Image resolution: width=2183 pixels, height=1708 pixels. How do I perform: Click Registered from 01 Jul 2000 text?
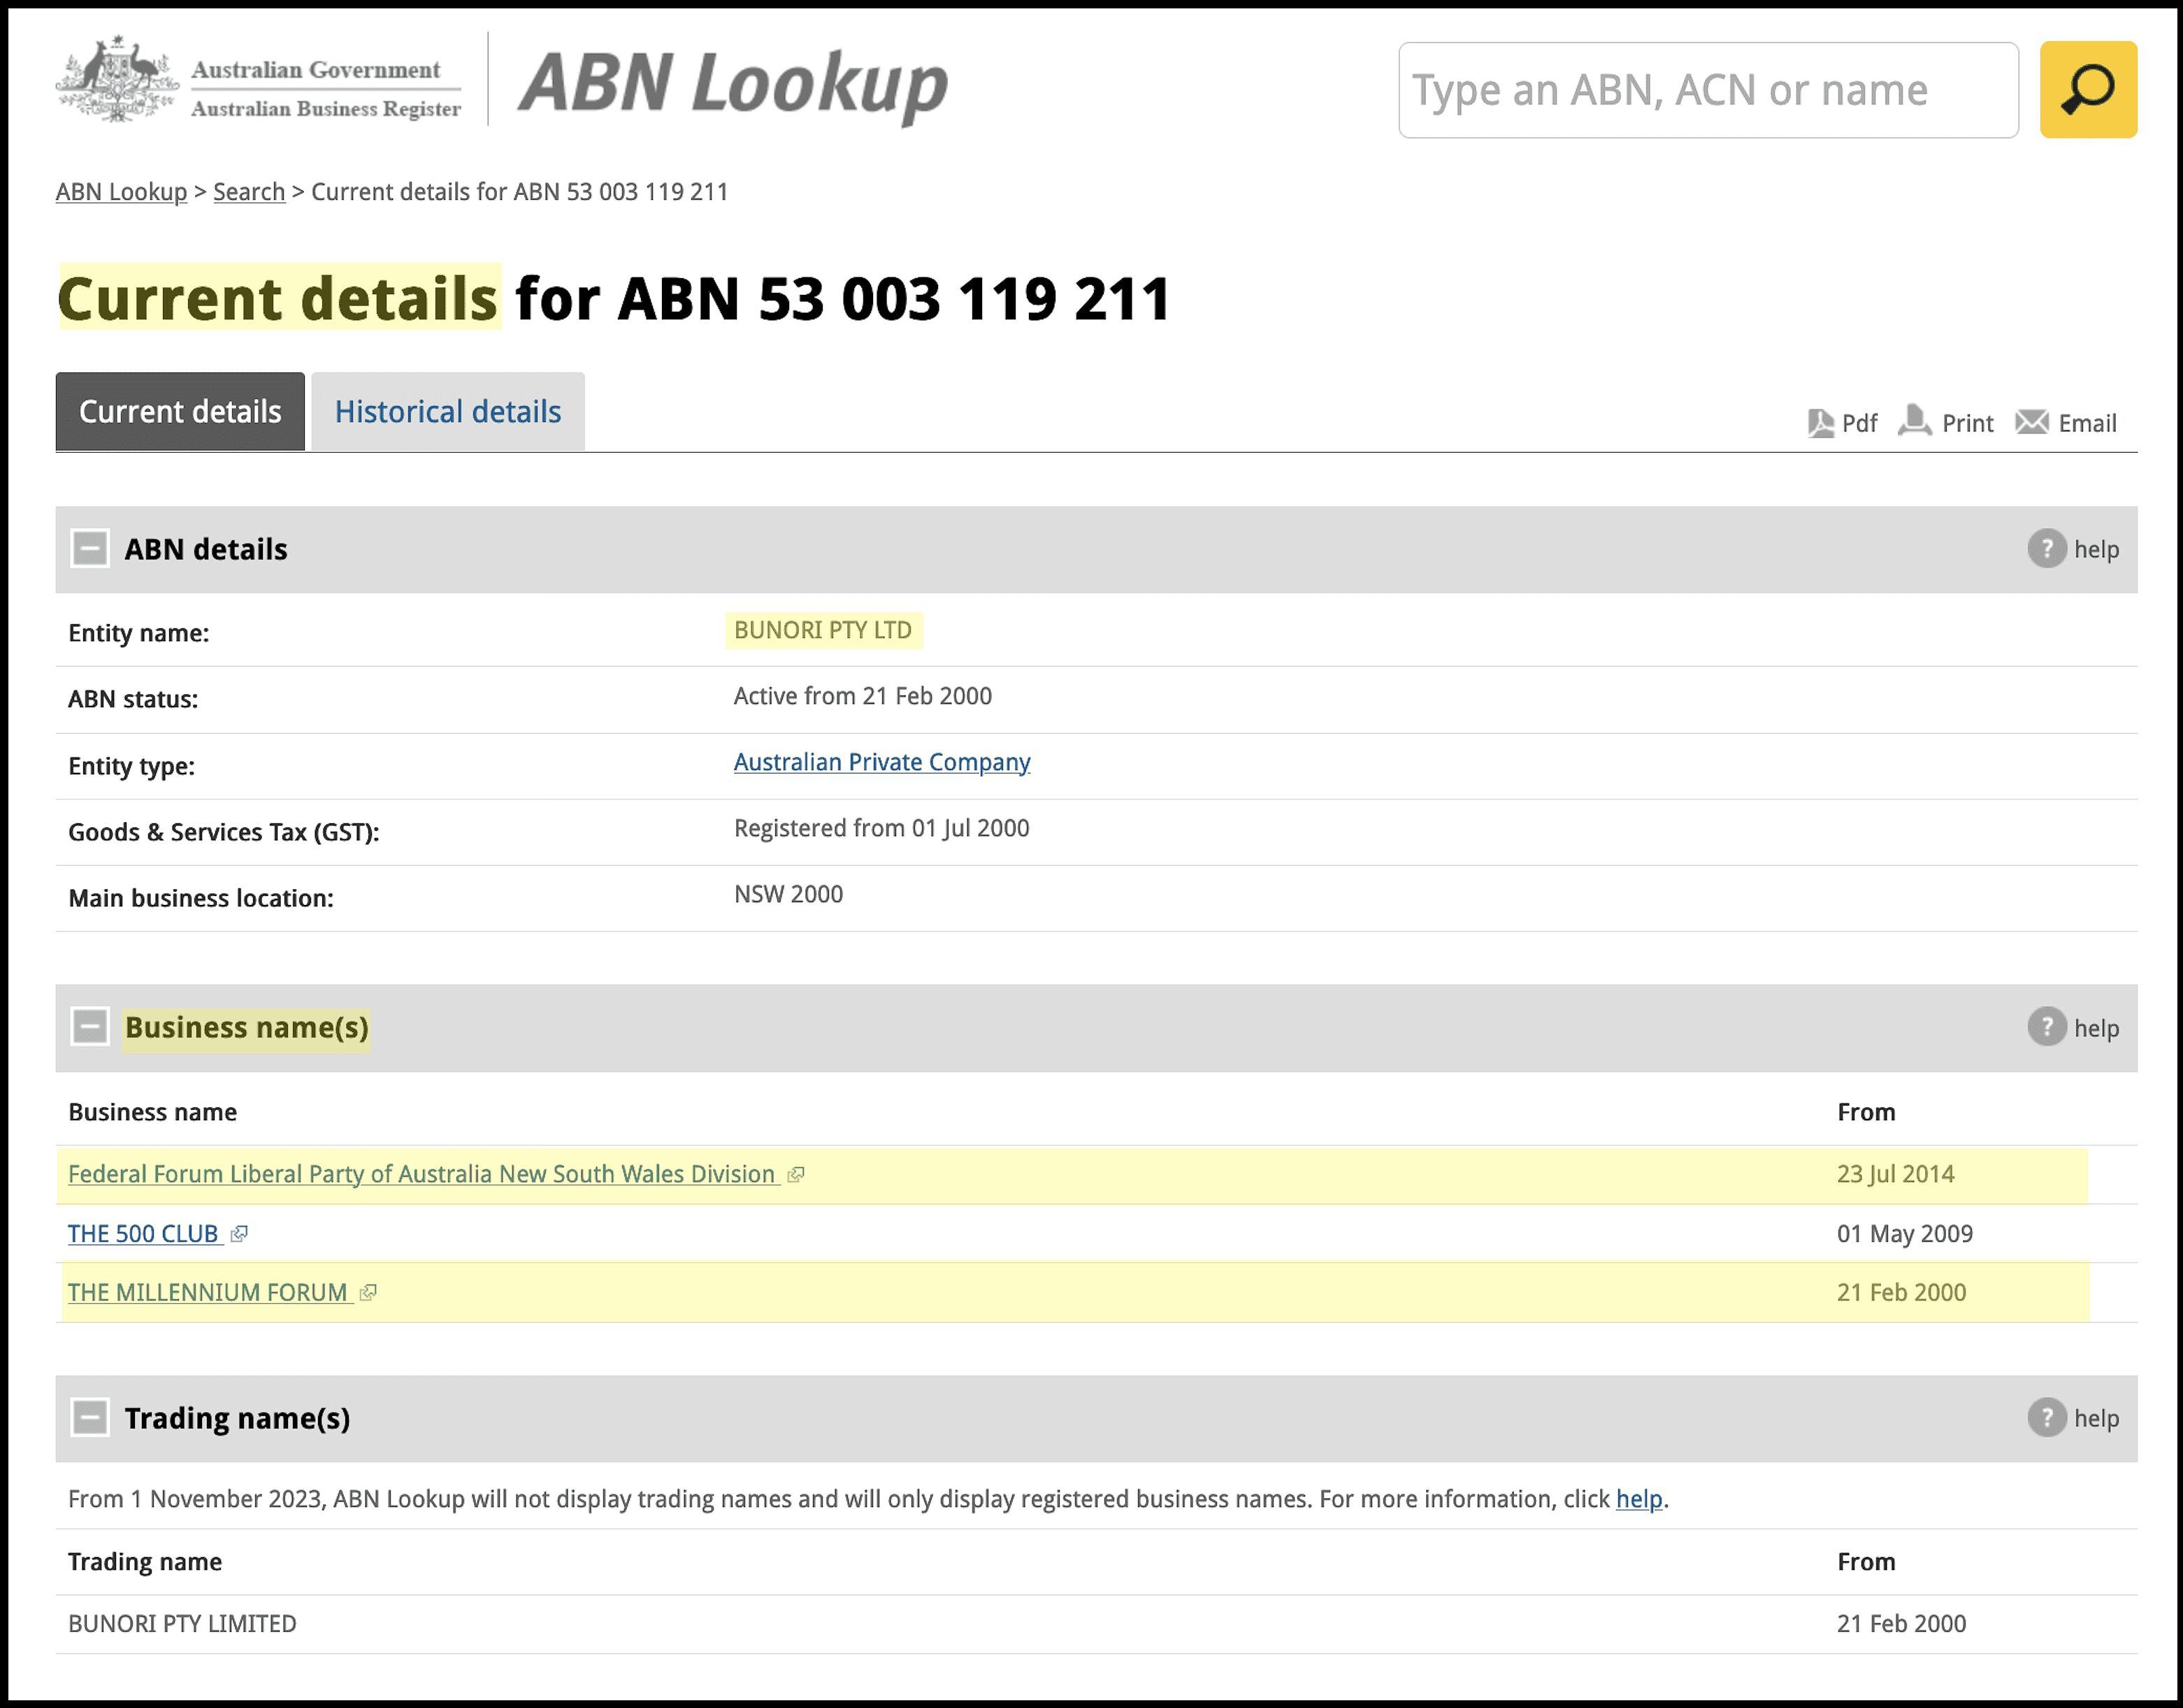click(x=881, y=828)
